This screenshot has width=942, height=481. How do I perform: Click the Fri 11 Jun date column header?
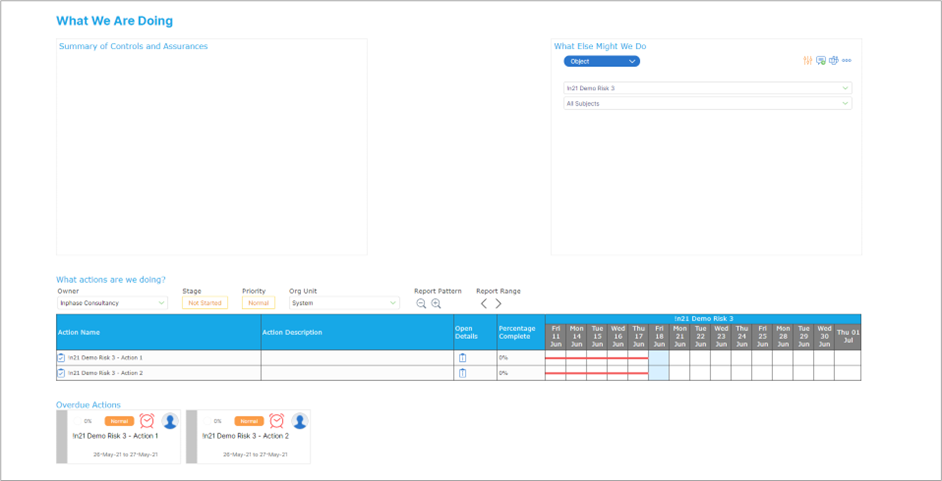[556, 336]
